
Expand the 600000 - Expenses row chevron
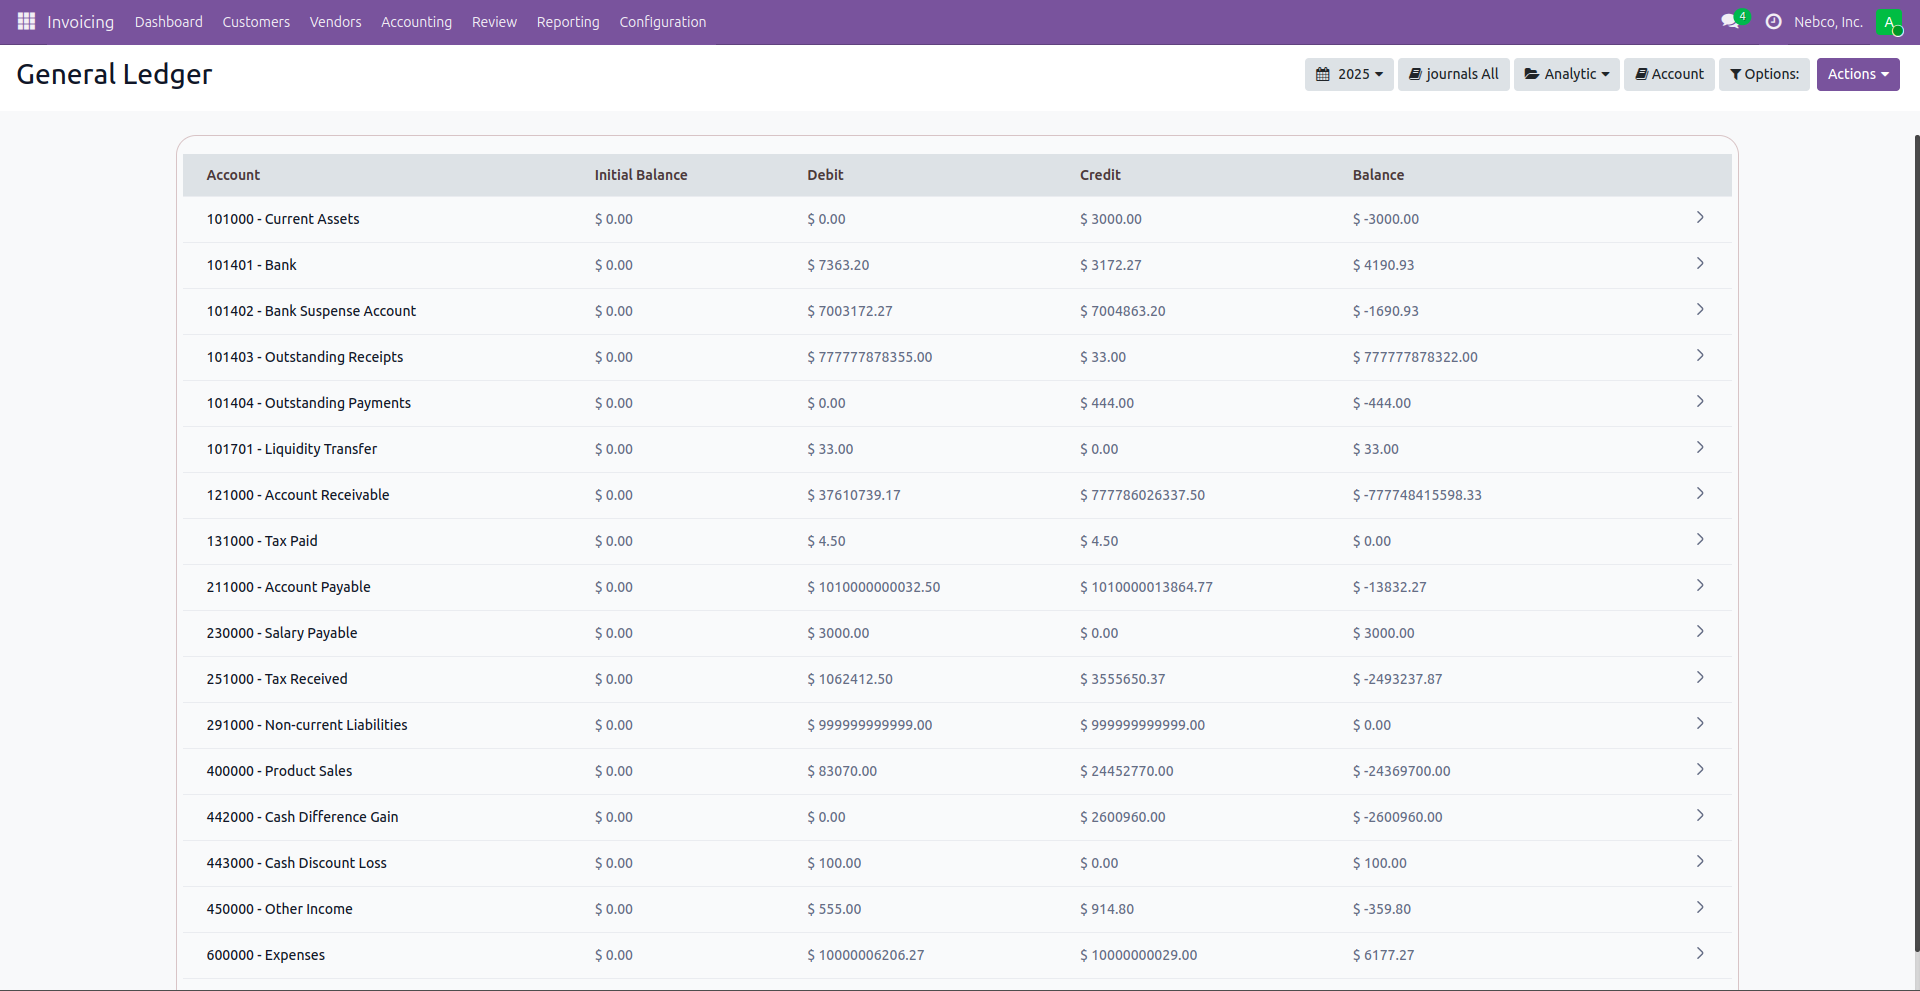point(1699,954)
